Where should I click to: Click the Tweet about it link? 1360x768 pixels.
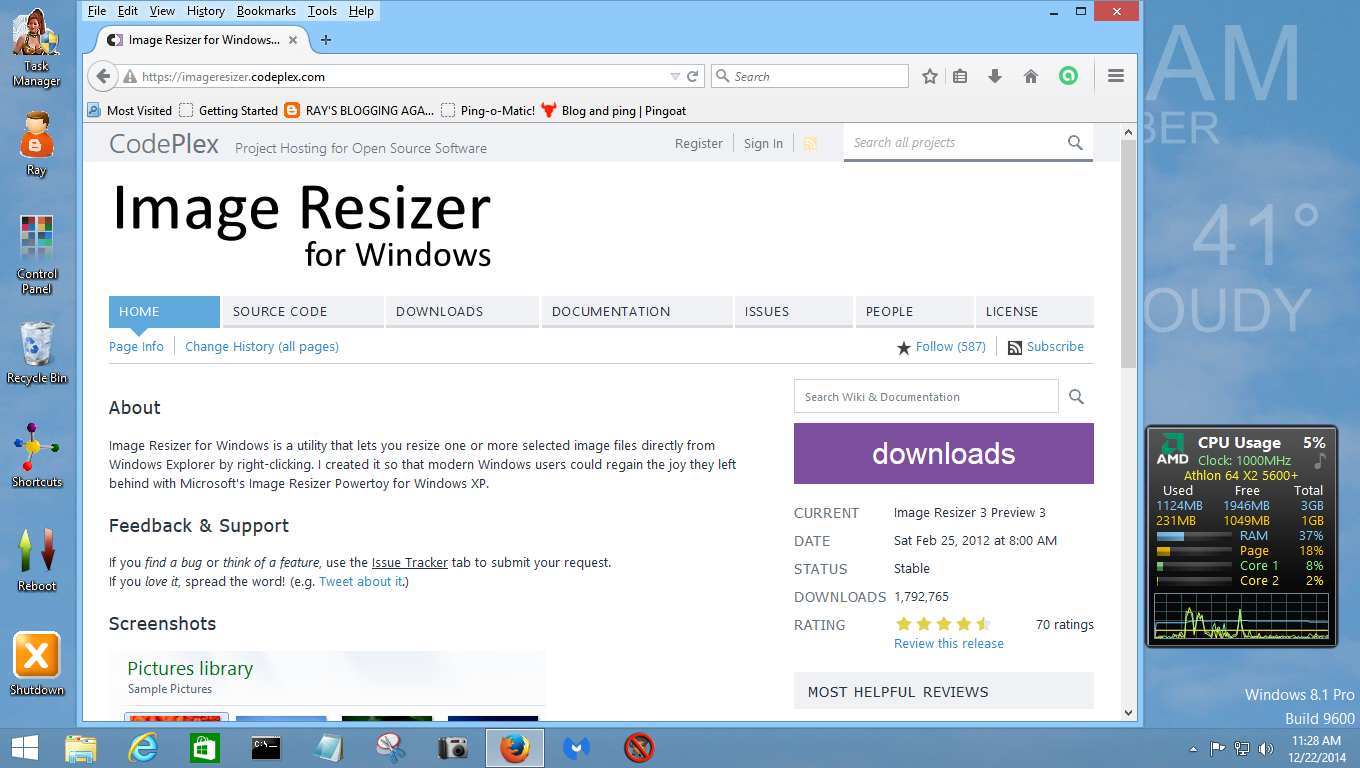click(361, 581)
